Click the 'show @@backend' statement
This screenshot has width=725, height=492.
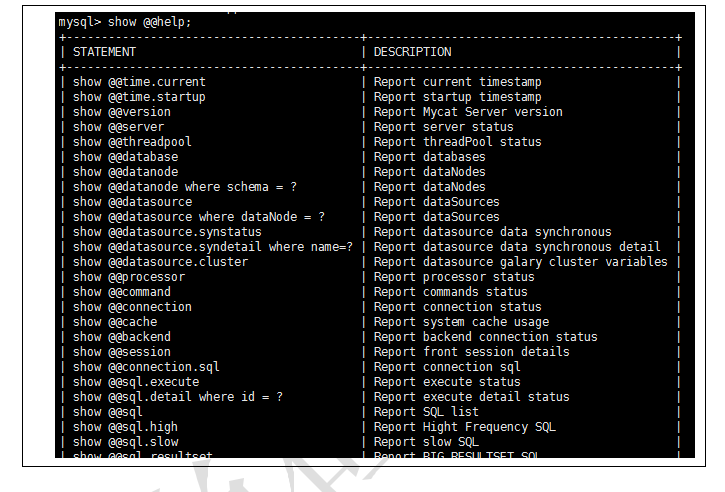tap(122, 337)
